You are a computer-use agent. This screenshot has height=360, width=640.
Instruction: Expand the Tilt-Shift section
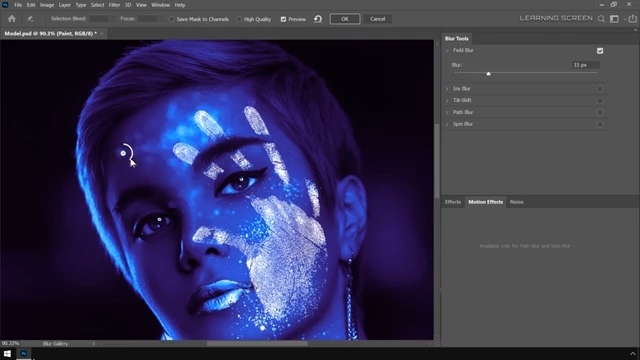point(447,100)
